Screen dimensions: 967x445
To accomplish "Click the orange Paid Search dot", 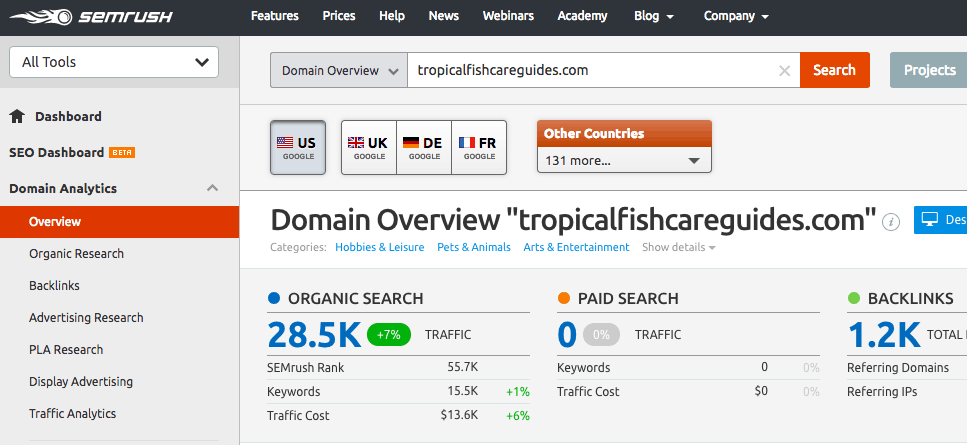I will (x=564, y=298).
